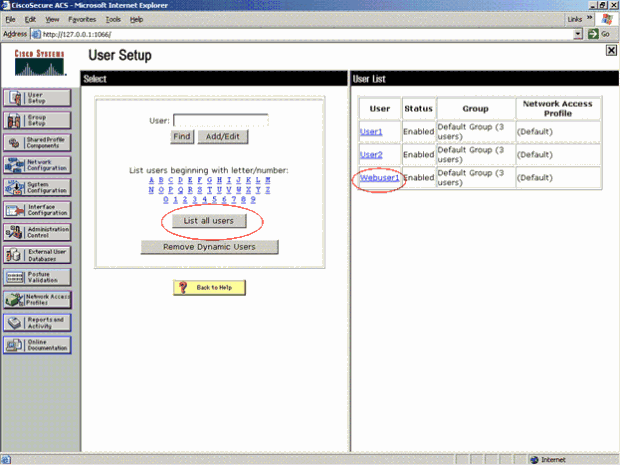Close the User Setup pane X

[611, 51]
